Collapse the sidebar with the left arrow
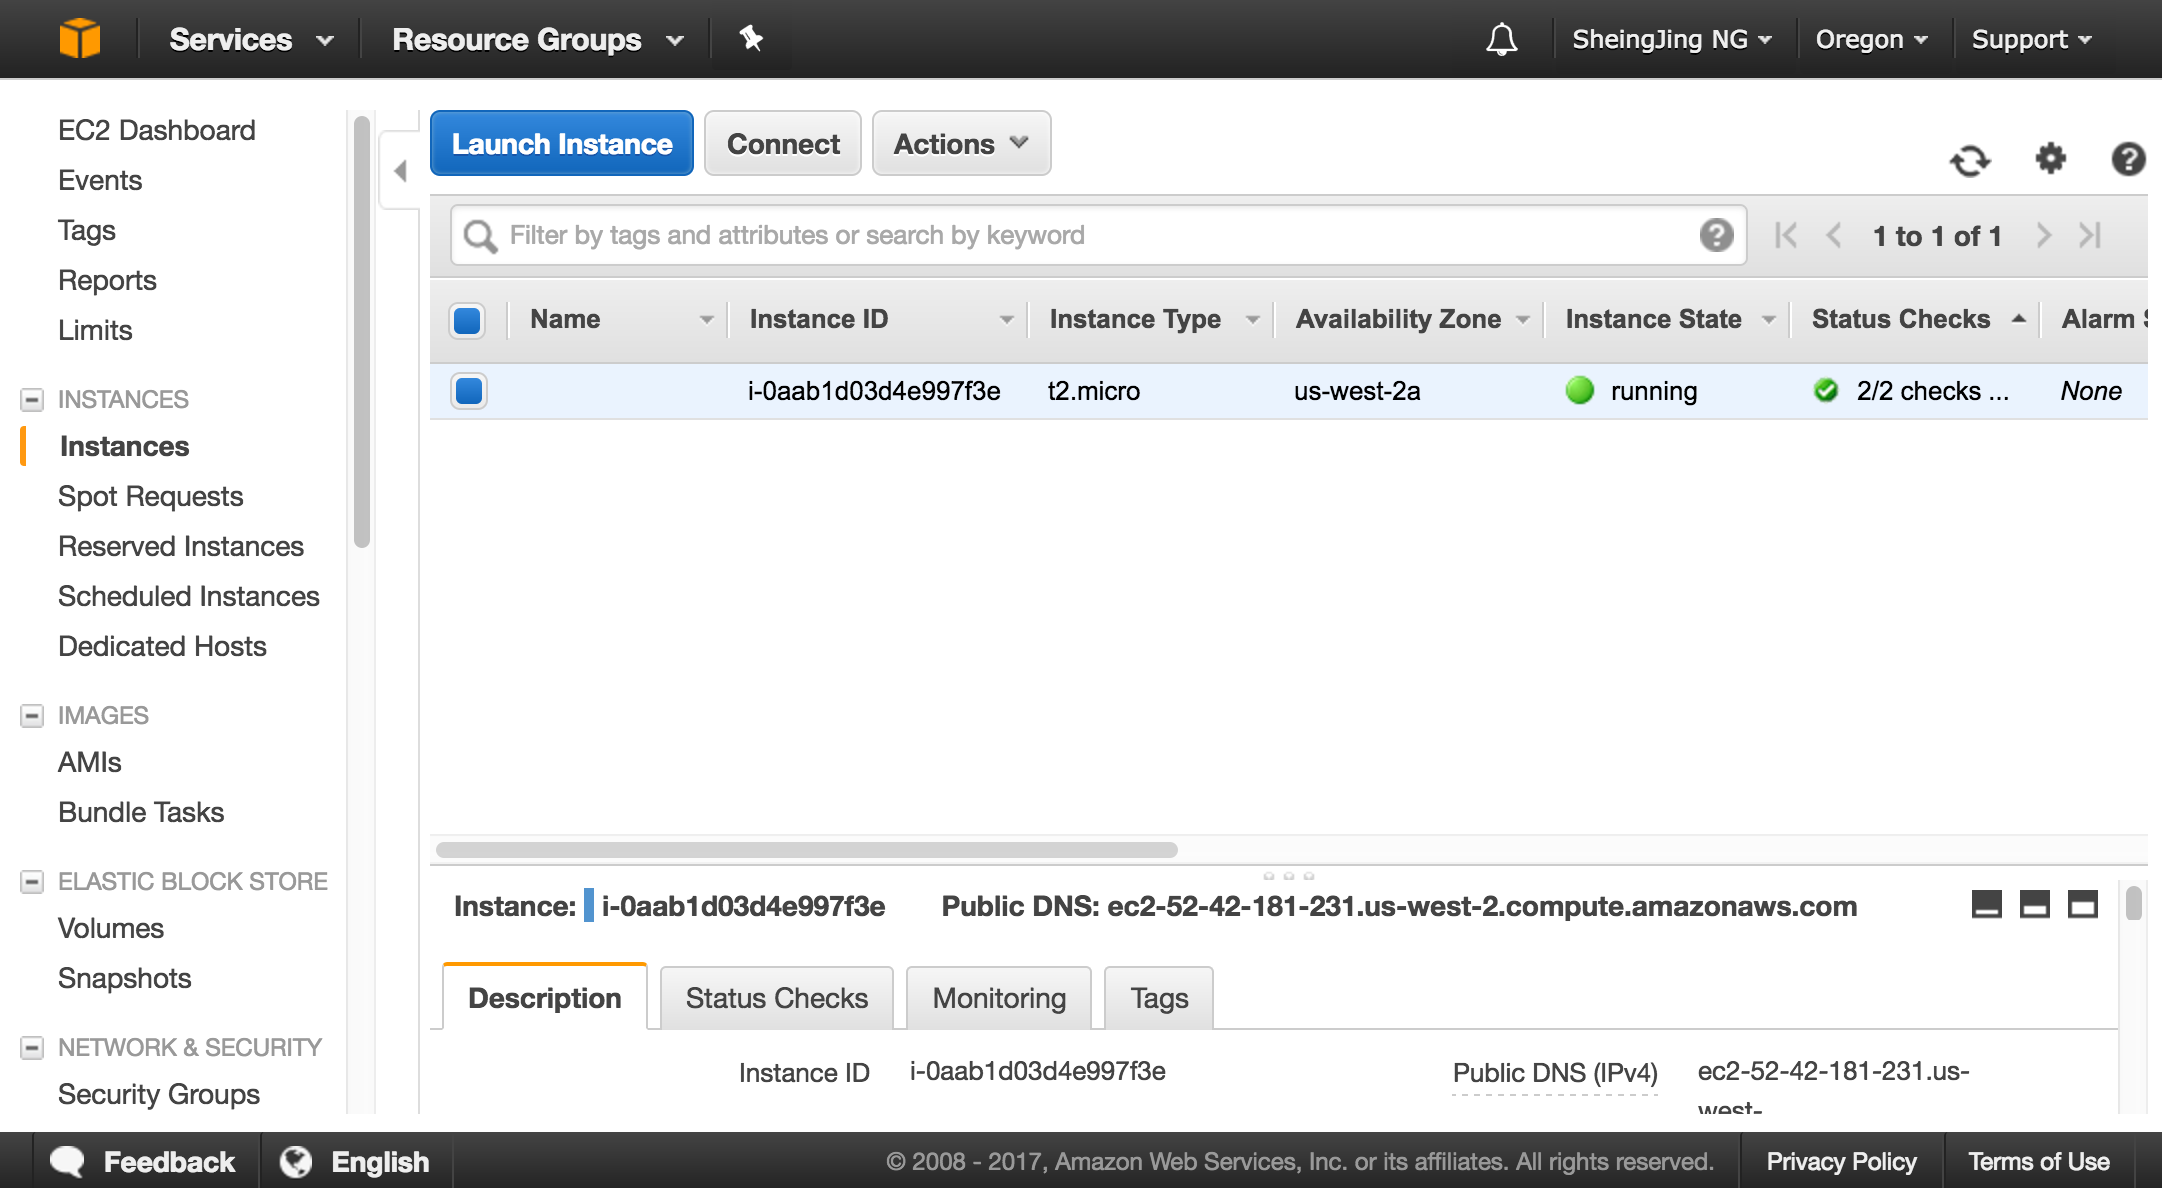The height and width of the screenshot is (1188, 2162). tap(400, 171)
